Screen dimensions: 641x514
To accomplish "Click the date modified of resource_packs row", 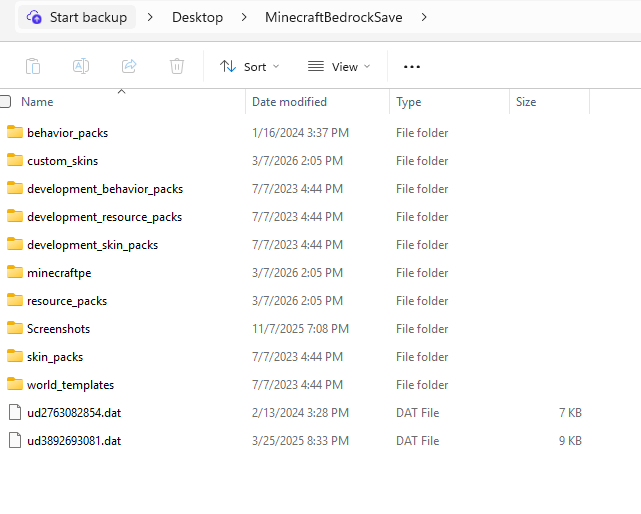I will point(297,301).
